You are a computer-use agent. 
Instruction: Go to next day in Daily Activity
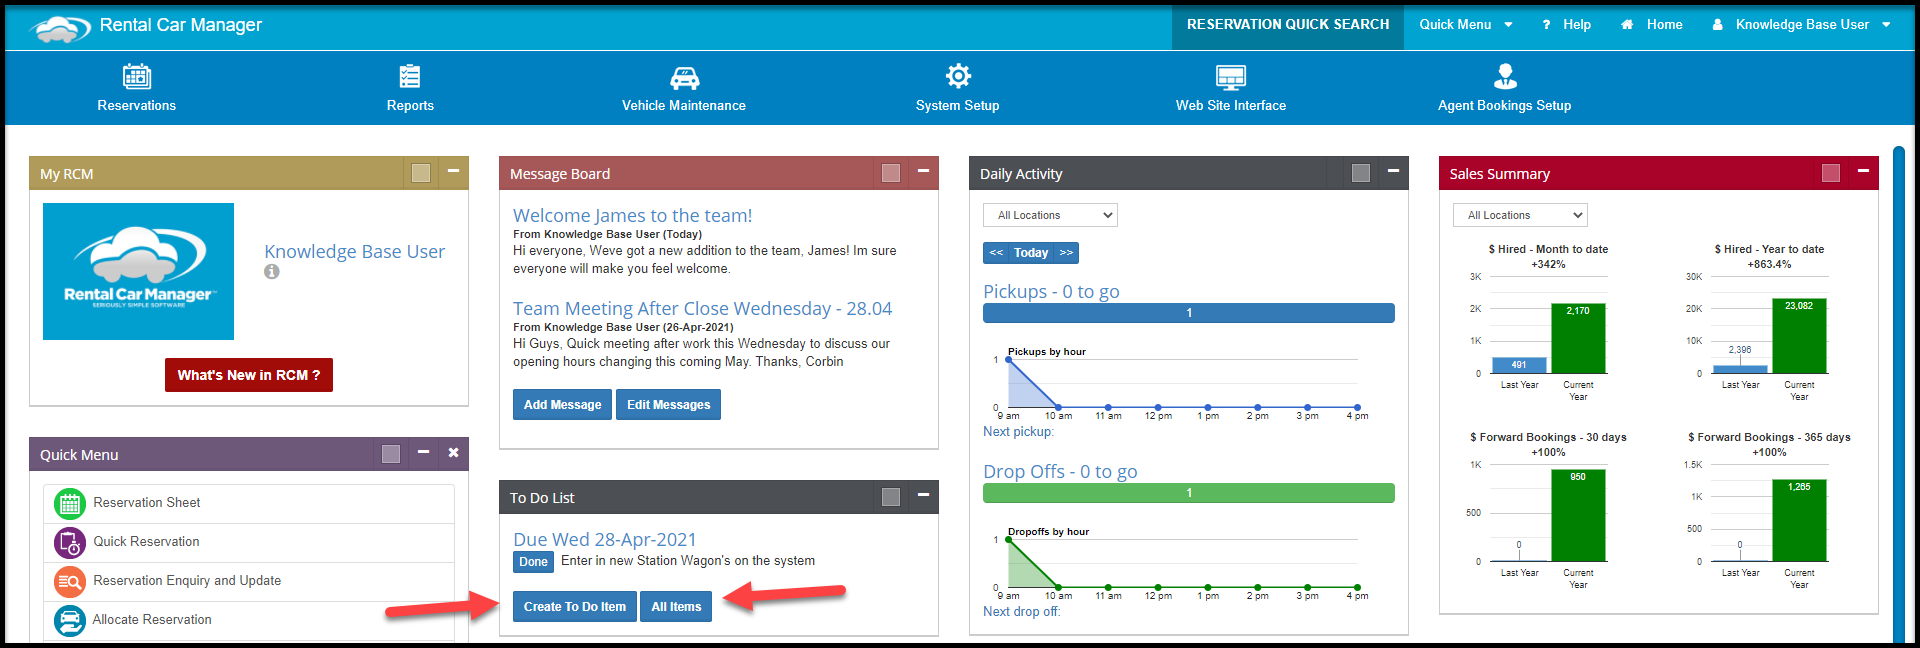click(1066, 253)
